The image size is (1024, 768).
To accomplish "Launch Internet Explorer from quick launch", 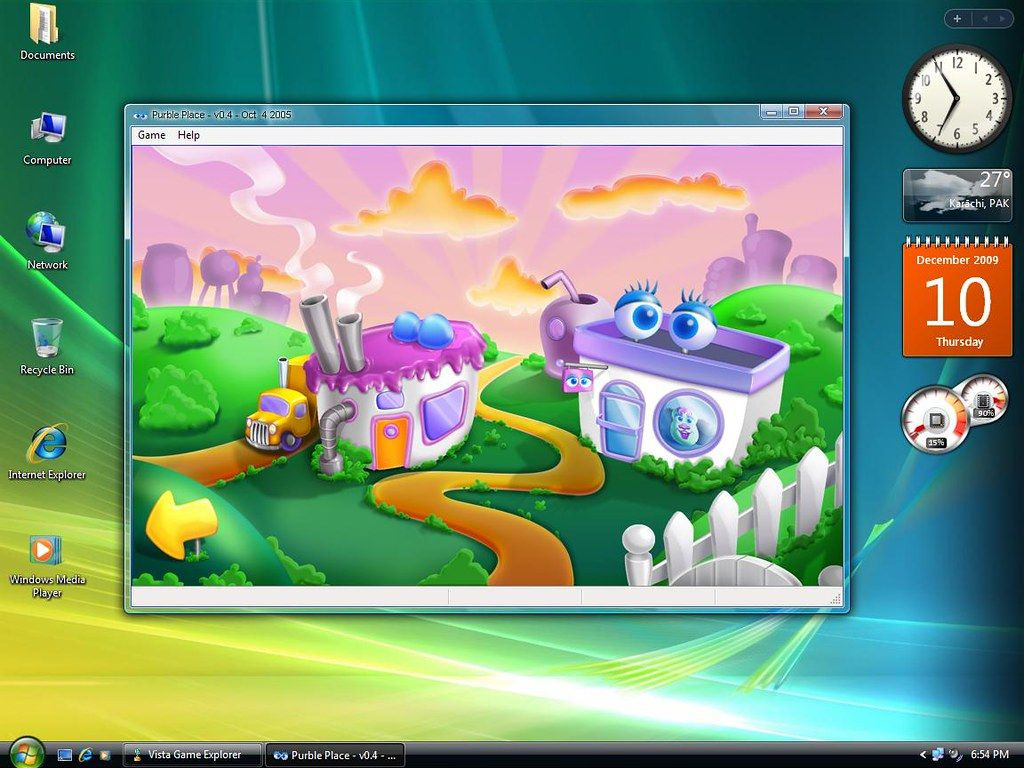I will (x=85, y=755).
